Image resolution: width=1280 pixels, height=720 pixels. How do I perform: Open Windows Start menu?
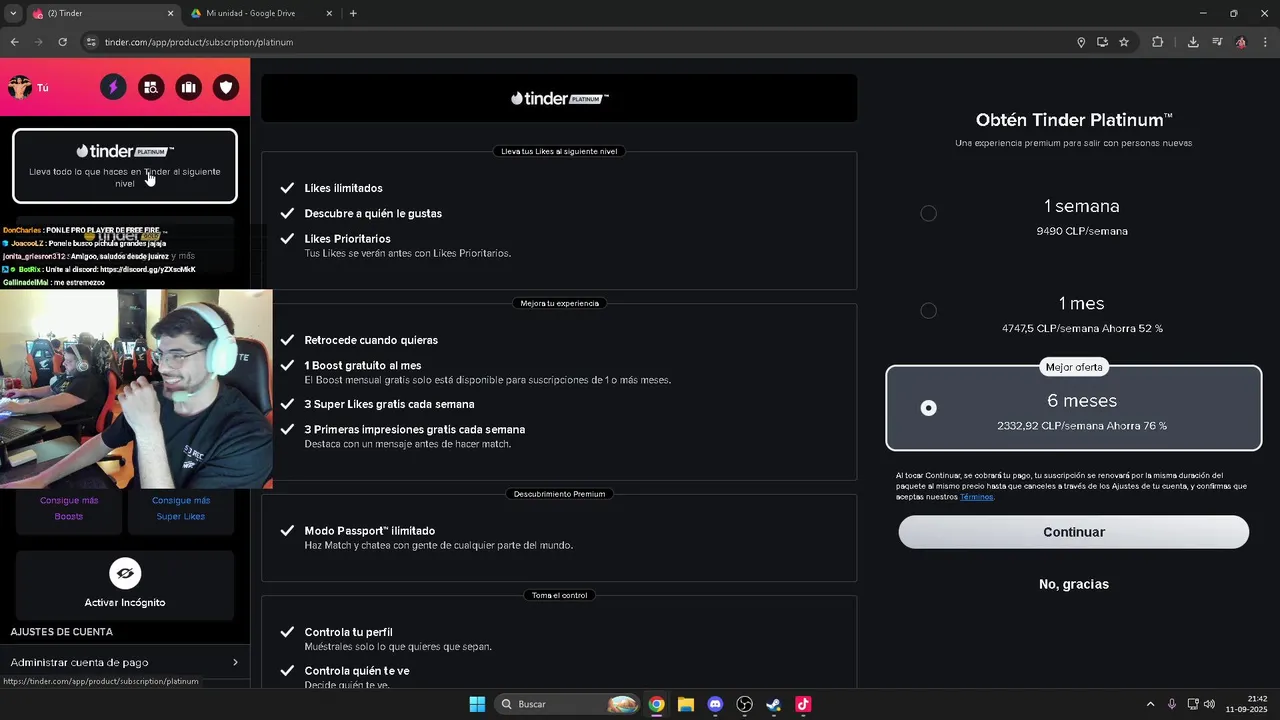[x=477, y=704]
